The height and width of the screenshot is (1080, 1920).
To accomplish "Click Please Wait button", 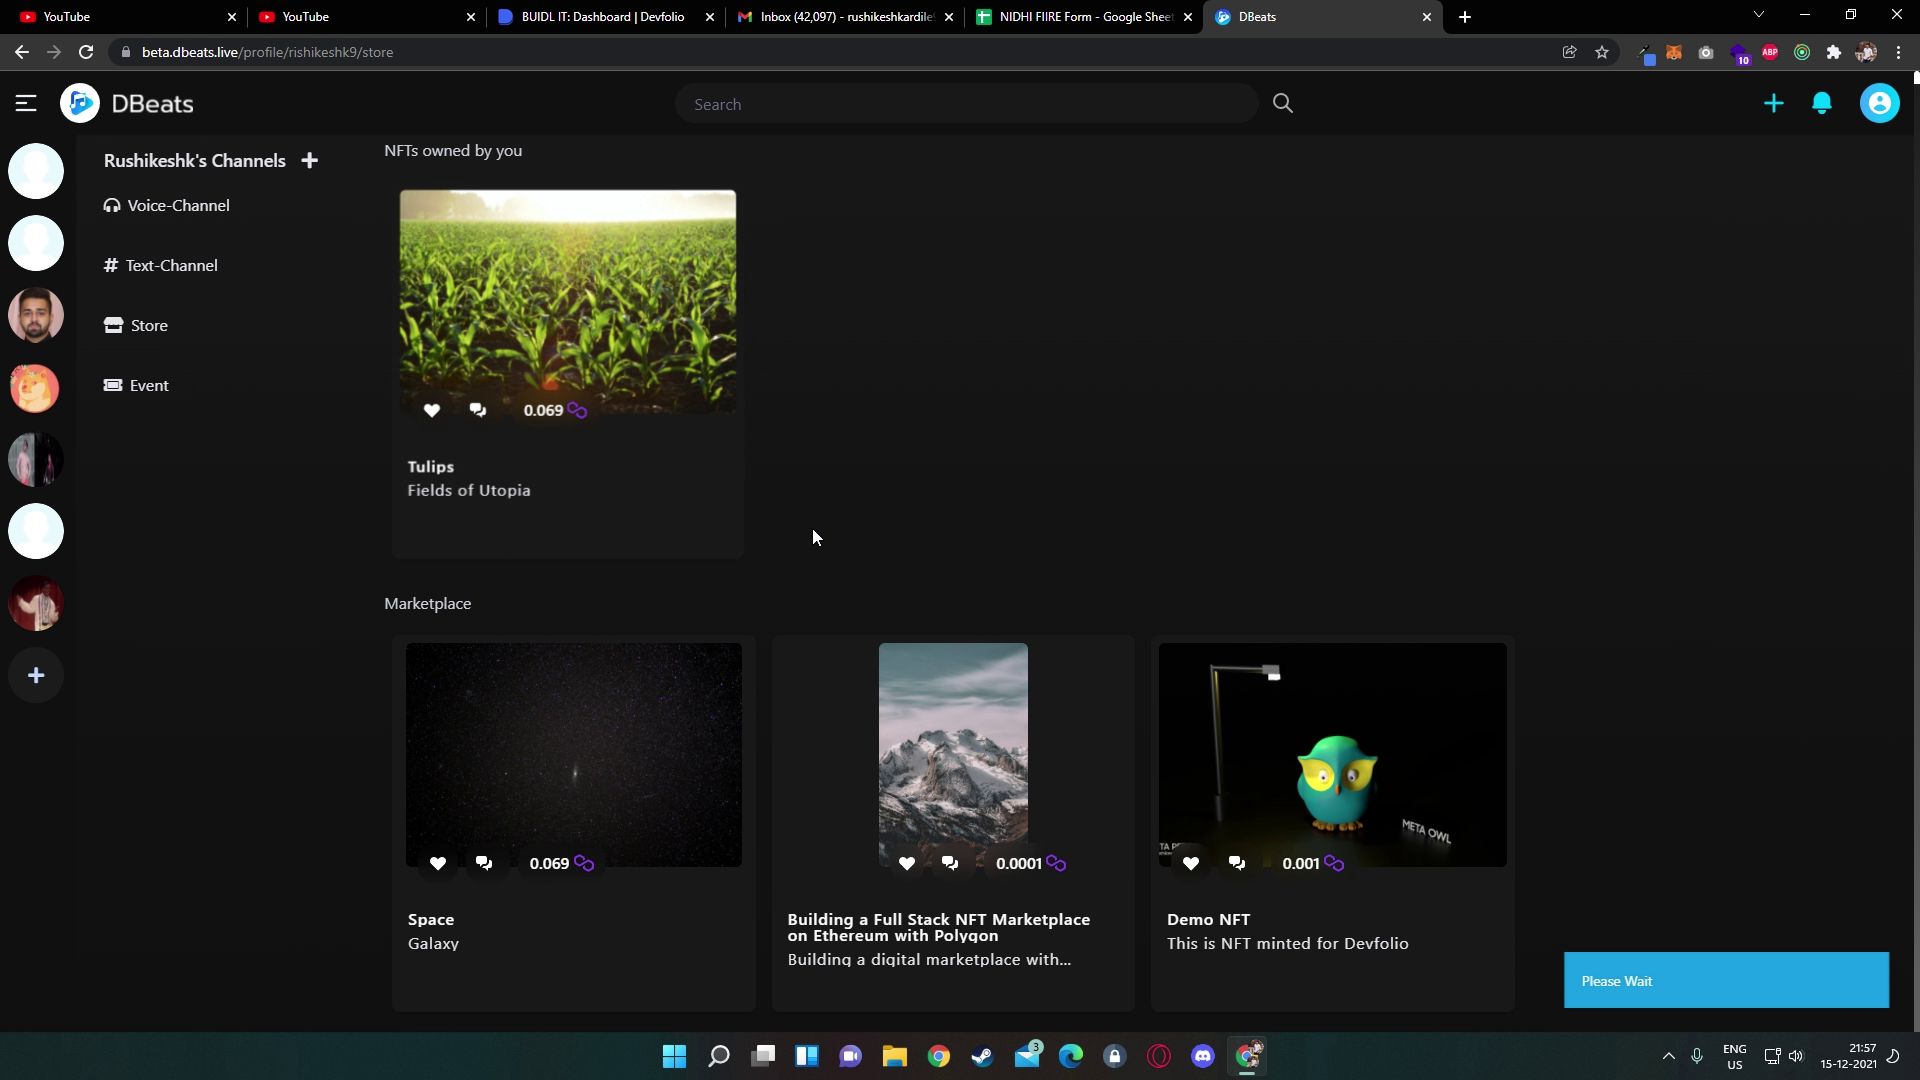I will (x=1726, y=980).
